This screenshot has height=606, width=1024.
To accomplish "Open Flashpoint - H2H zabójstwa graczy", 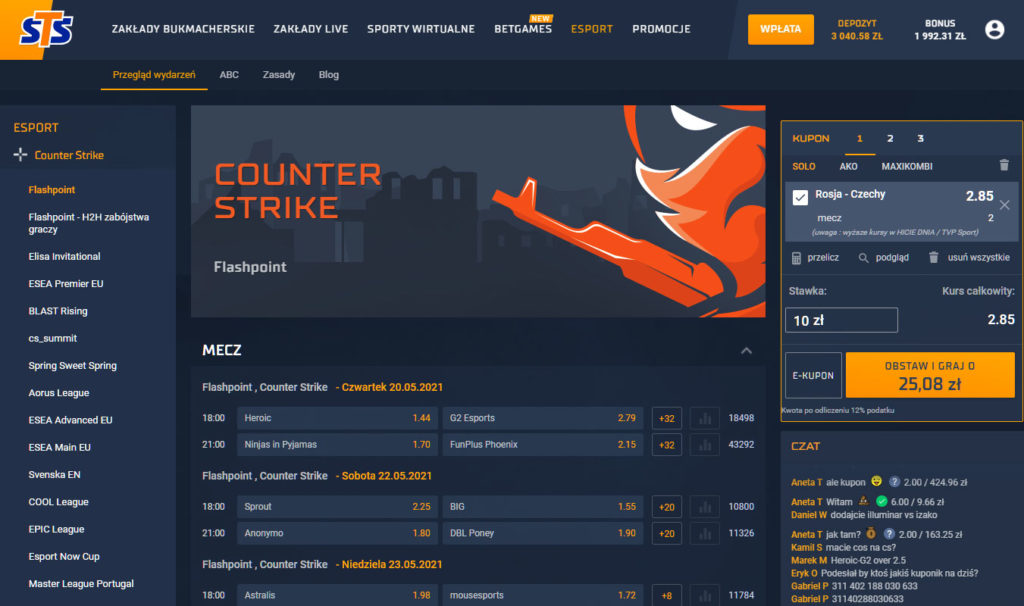I will pos(89,223).
